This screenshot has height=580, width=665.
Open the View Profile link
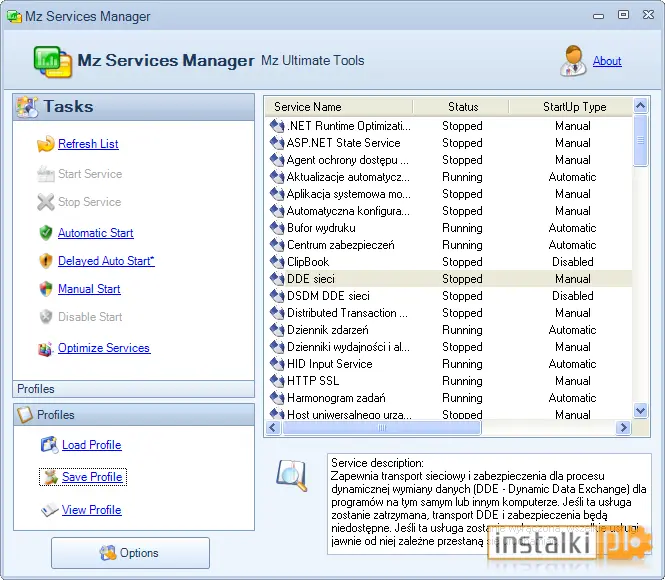[92, 510]
